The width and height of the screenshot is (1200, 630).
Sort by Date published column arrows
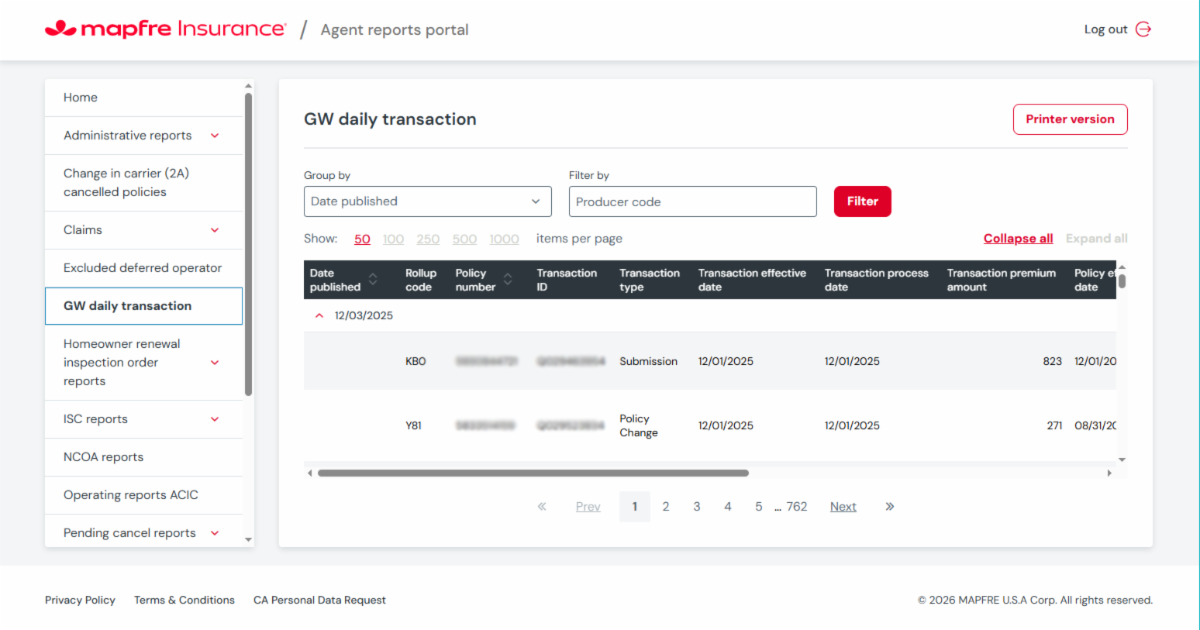coord(373,280)
